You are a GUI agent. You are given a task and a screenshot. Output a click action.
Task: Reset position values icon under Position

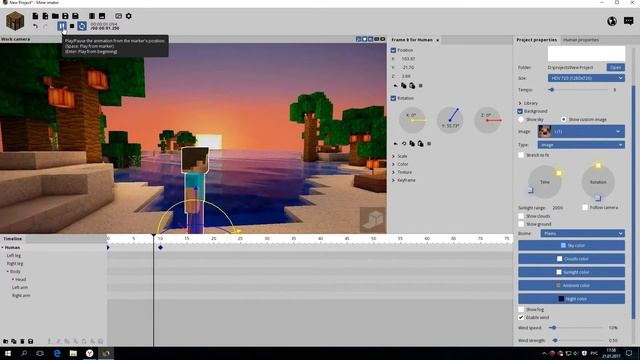[395, 86]
